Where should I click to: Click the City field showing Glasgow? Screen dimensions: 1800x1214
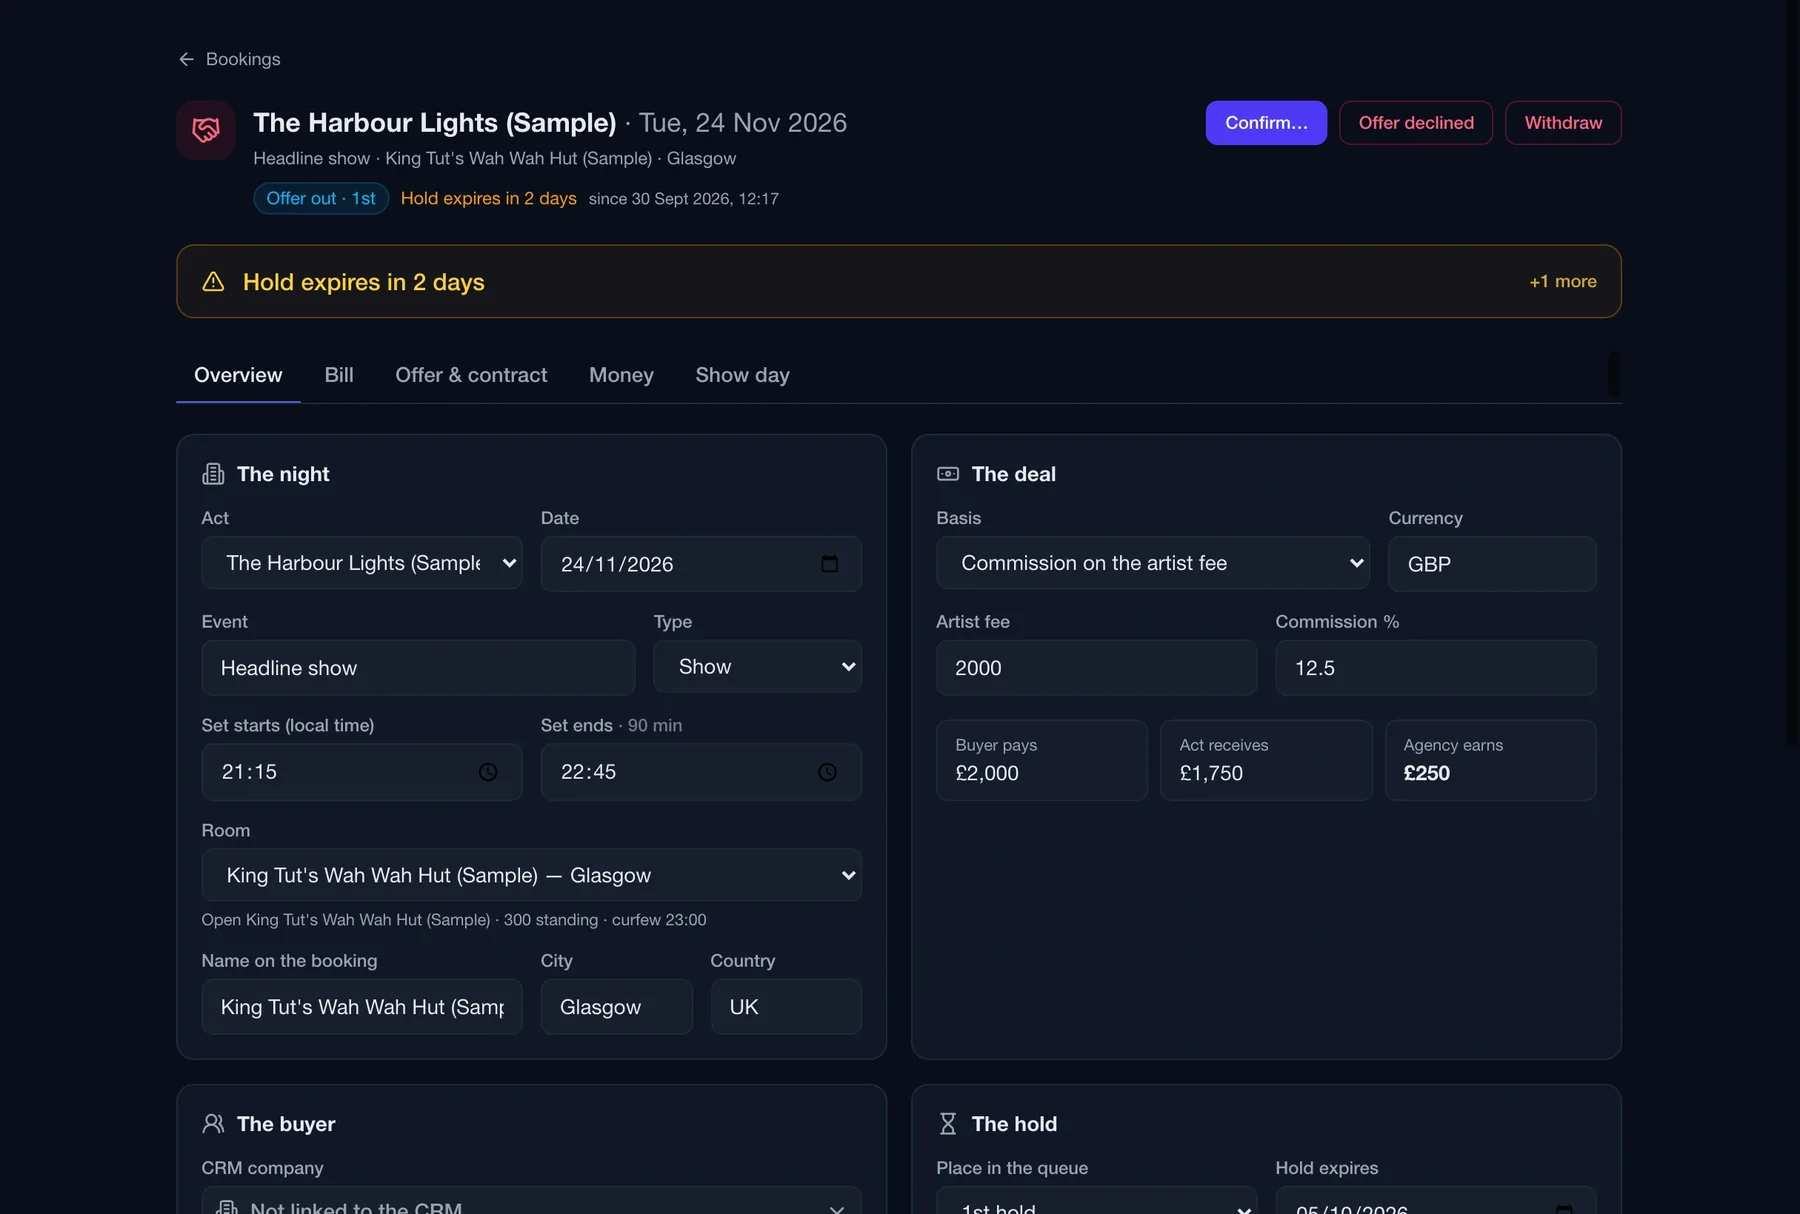[x=616, y=1007]
